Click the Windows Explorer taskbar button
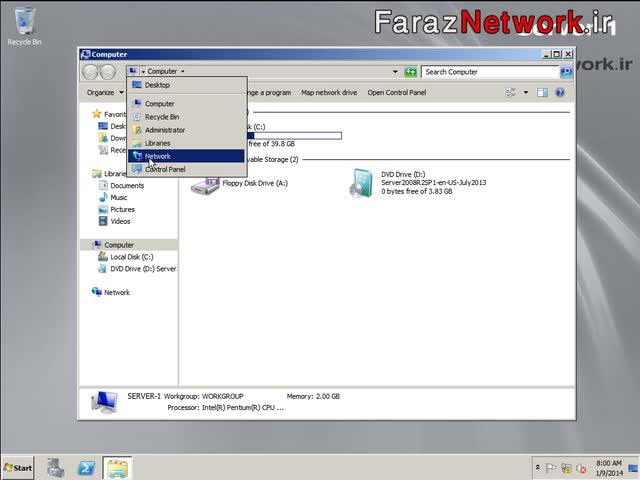The image size is (640, 480). coord(117,468)
